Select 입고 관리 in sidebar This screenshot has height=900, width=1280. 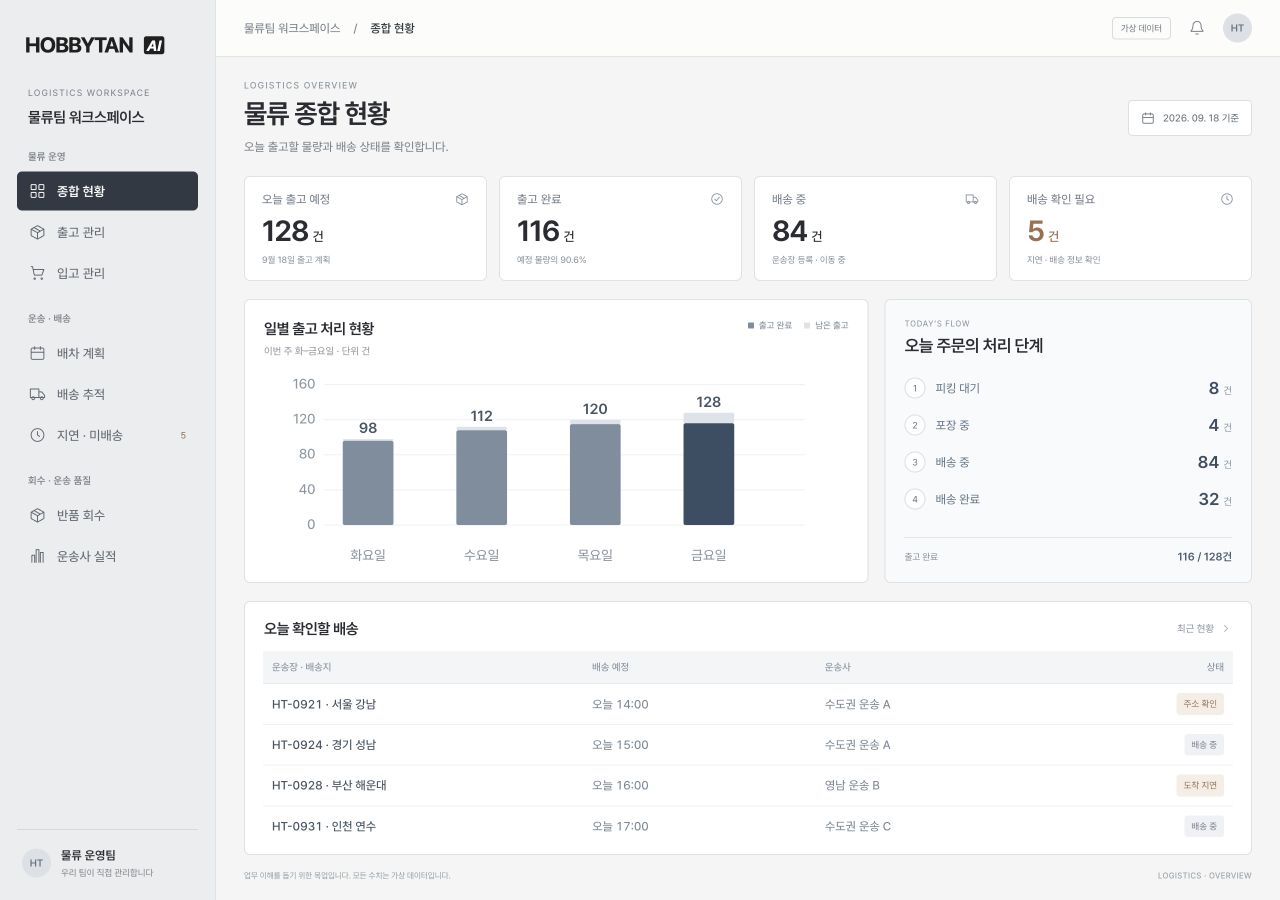coord(107,273)
